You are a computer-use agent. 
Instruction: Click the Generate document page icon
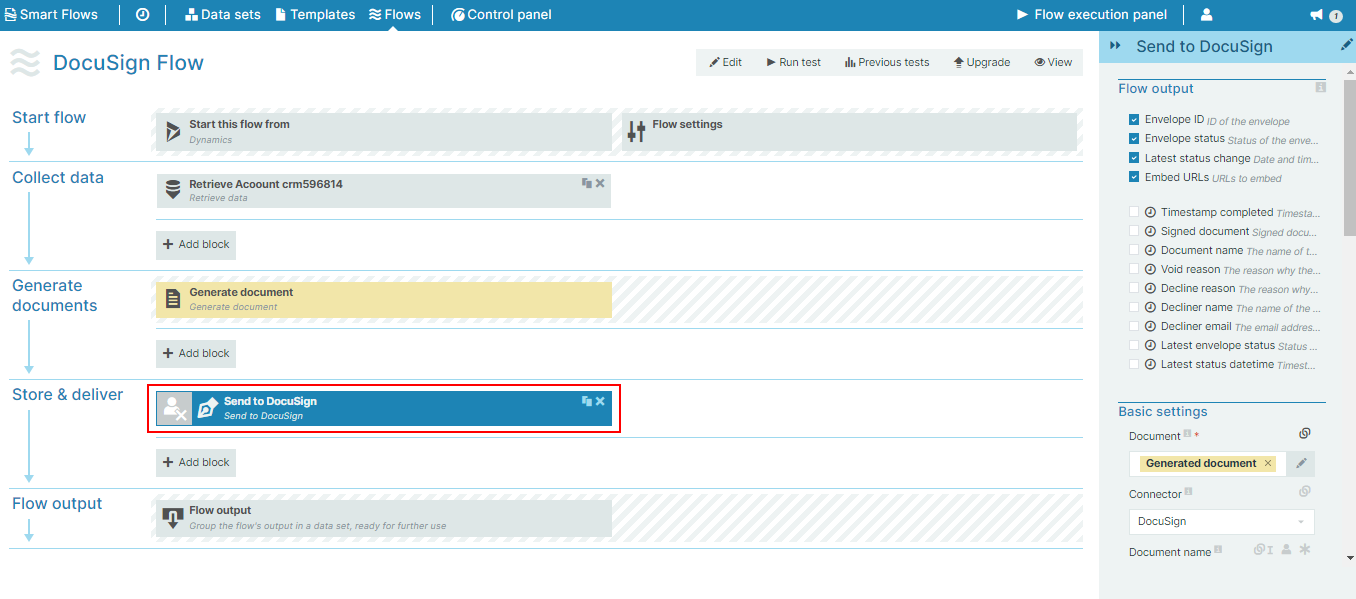point(173,298)
